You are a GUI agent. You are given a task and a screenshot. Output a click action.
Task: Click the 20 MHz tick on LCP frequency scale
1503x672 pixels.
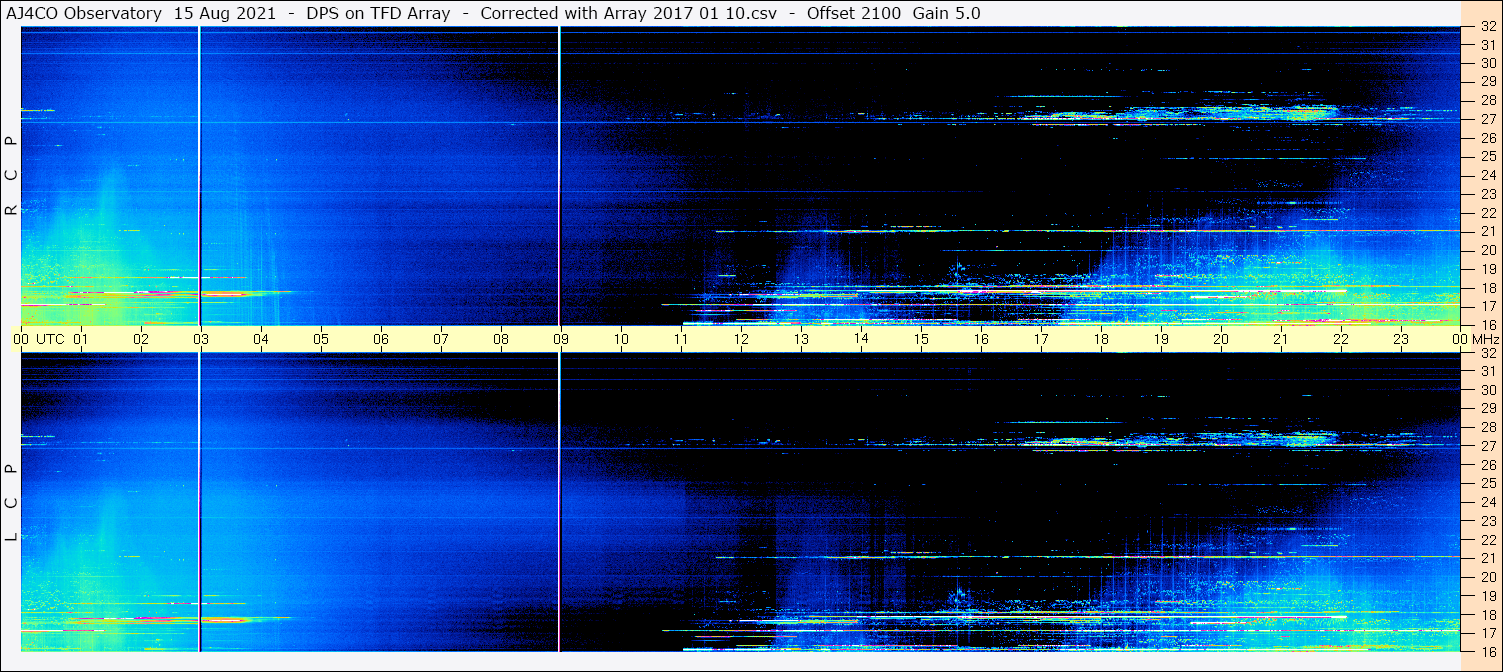1487,577
